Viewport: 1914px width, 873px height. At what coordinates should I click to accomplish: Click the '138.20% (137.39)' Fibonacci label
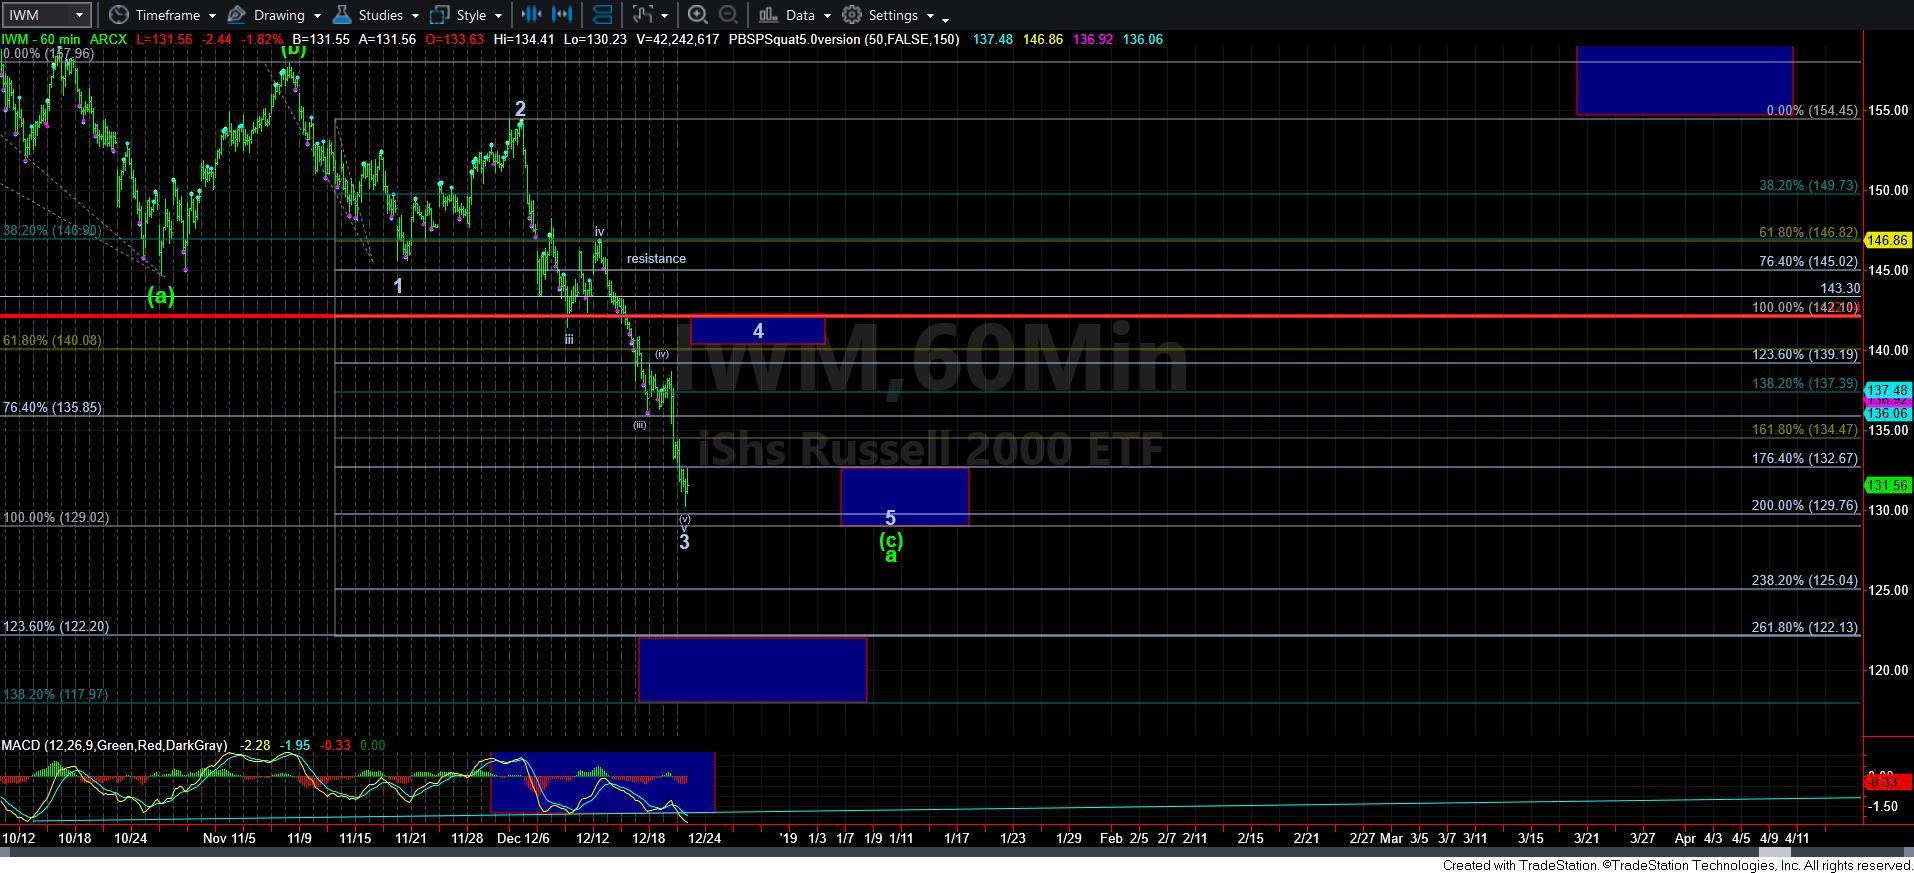tap(1805, 383)
